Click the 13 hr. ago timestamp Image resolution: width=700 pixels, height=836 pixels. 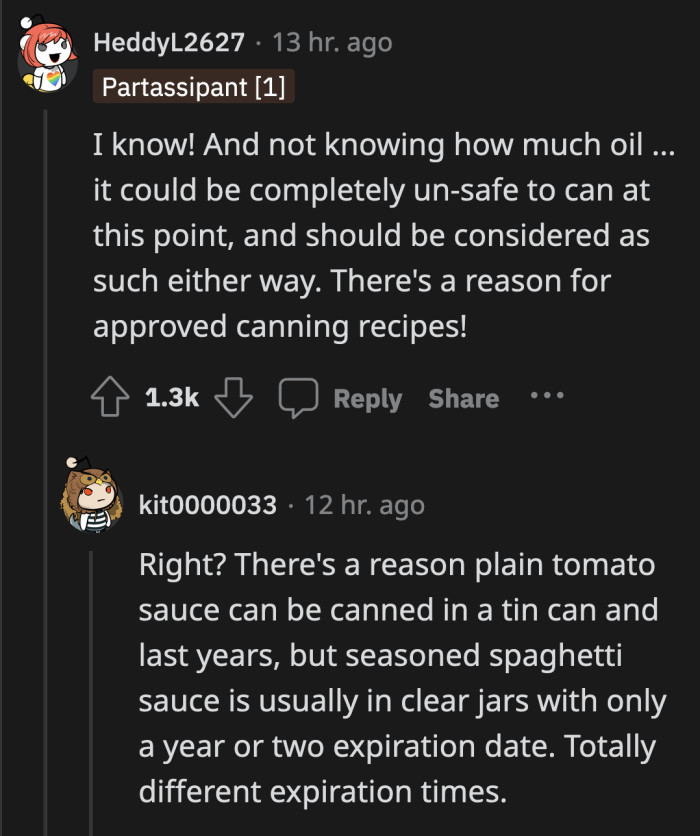pos(333,43)
